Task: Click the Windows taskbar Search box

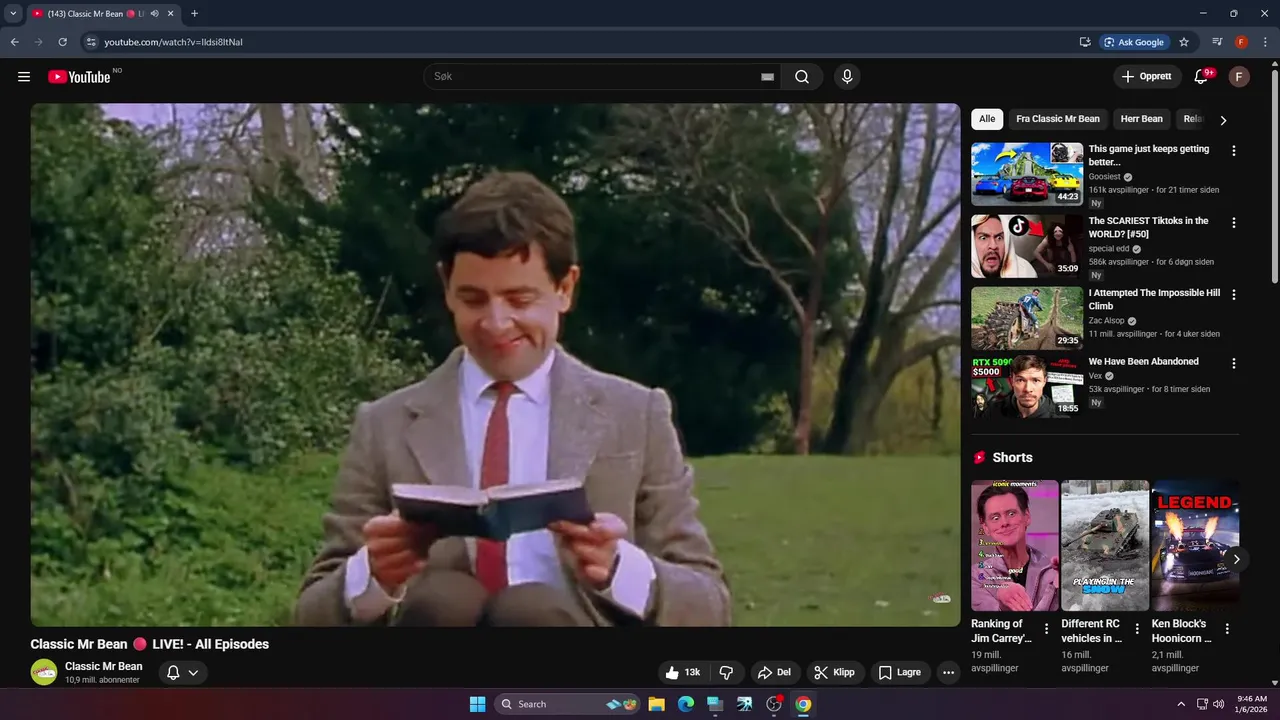Action: [568, 704]
